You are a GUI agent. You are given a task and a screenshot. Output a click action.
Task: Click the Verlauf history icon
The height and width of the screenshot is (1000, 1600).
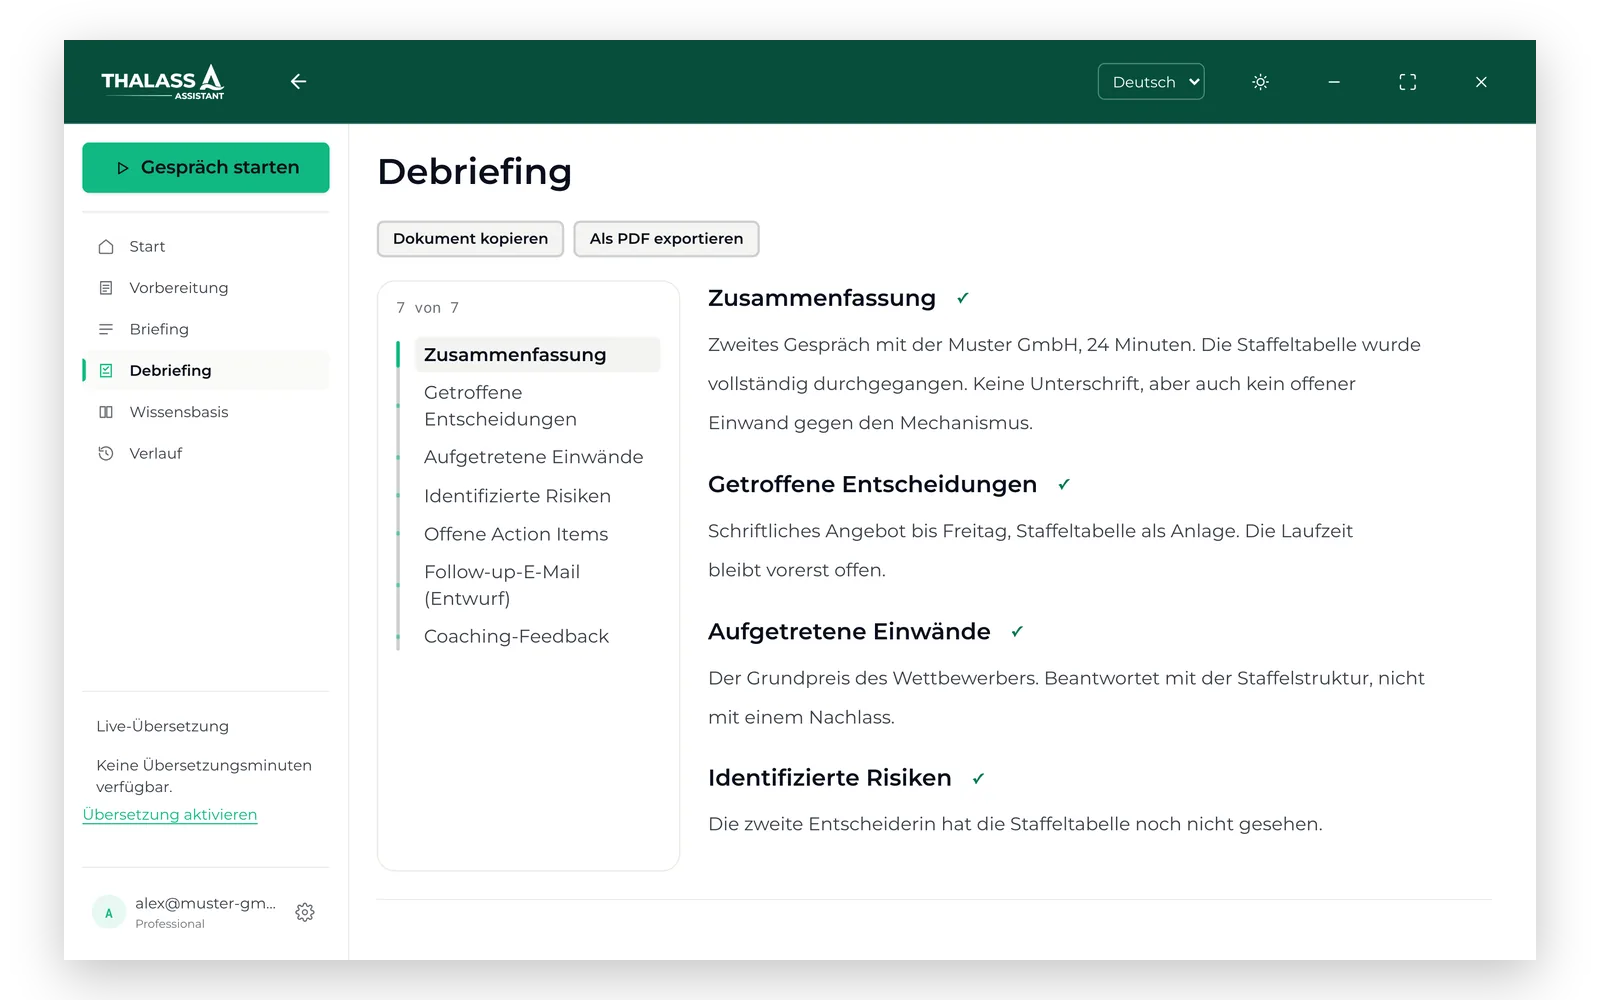[106, 453]
